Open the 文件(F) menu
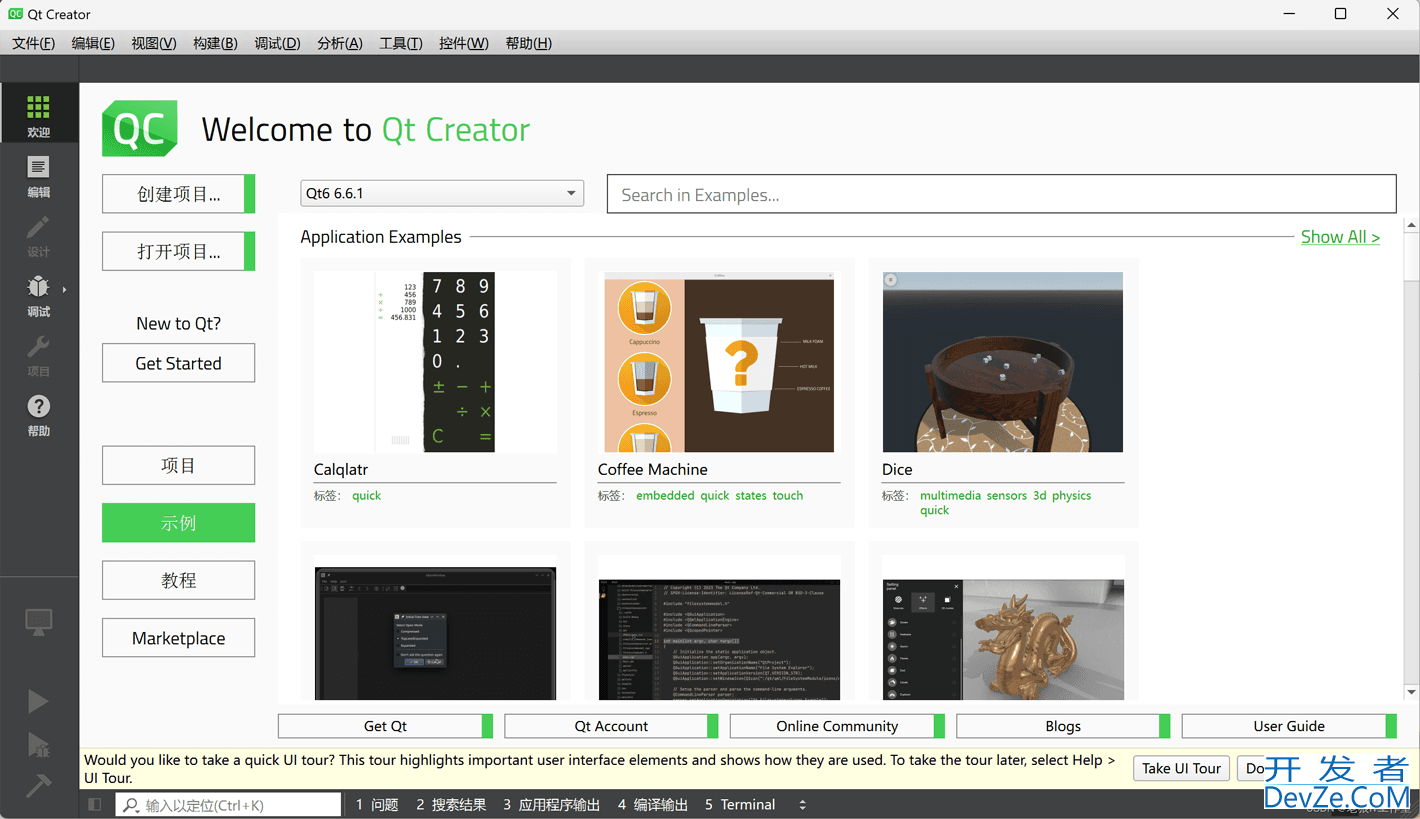The image size is (1420, 819). coord(33,43)
